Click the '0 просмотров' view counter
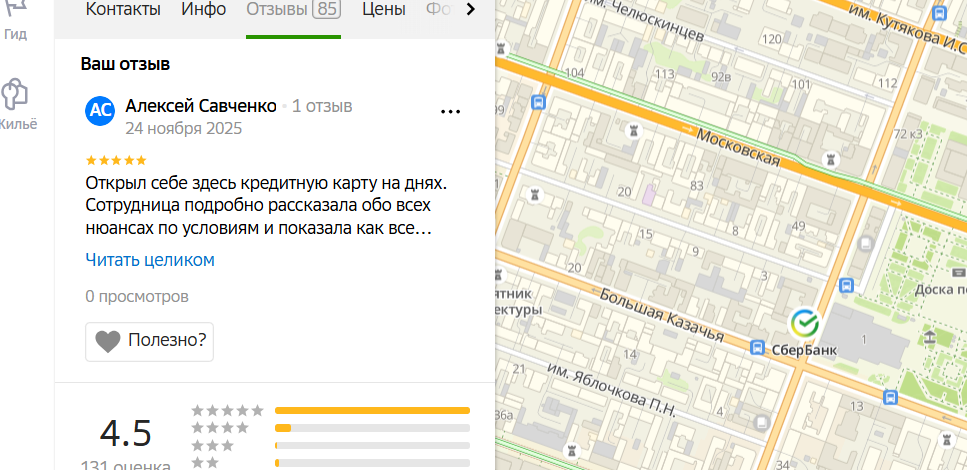 (137, 297)
